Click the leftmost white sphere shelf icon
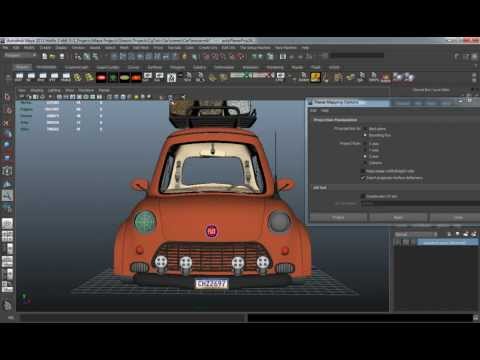 397,77
